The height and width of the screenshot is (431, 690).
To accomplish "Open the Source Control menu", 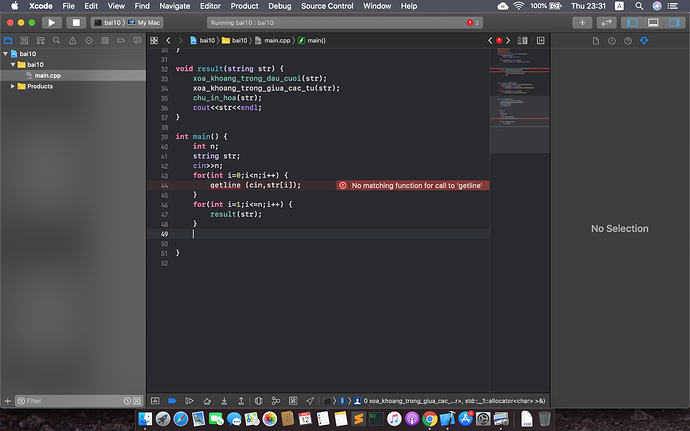I will [x=327, y=6].
